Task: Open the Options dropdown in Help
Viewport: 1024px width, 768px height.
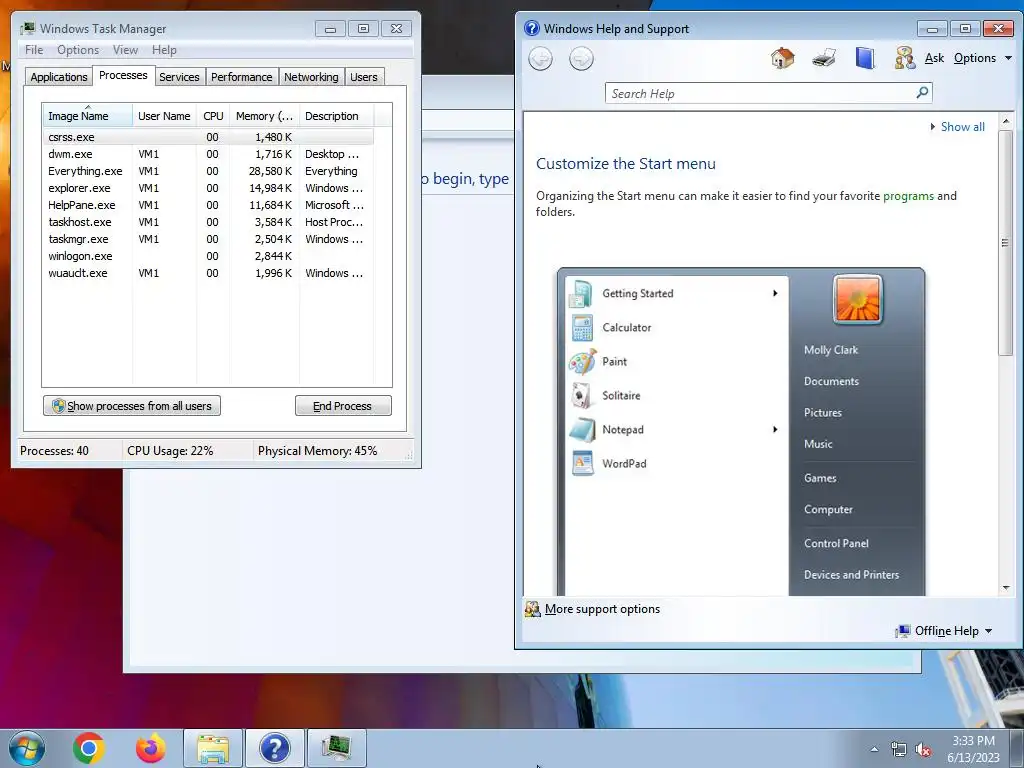Action: click(x=982, y=58)
